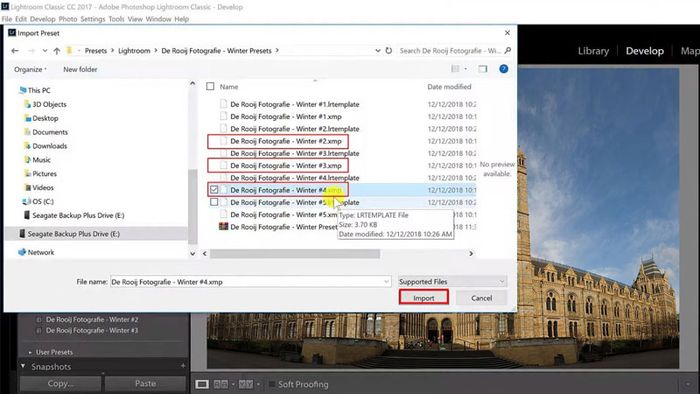Go back with the dialog's back arrow

pyautogui.click(x=15, y=51)
